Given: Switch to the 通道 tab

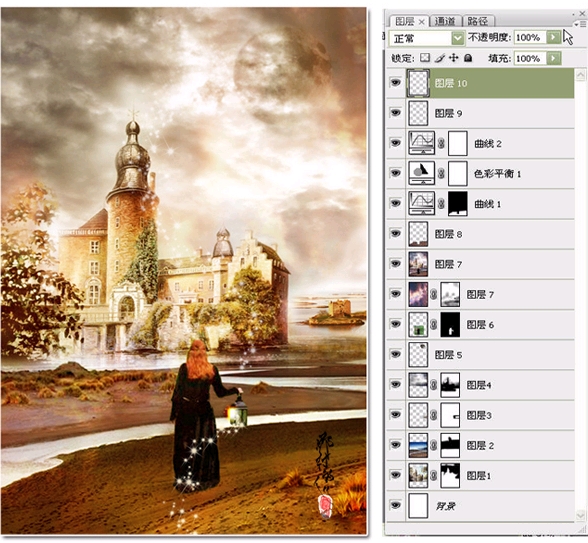Looking at the screenshot, I should [x=445, y=21].
